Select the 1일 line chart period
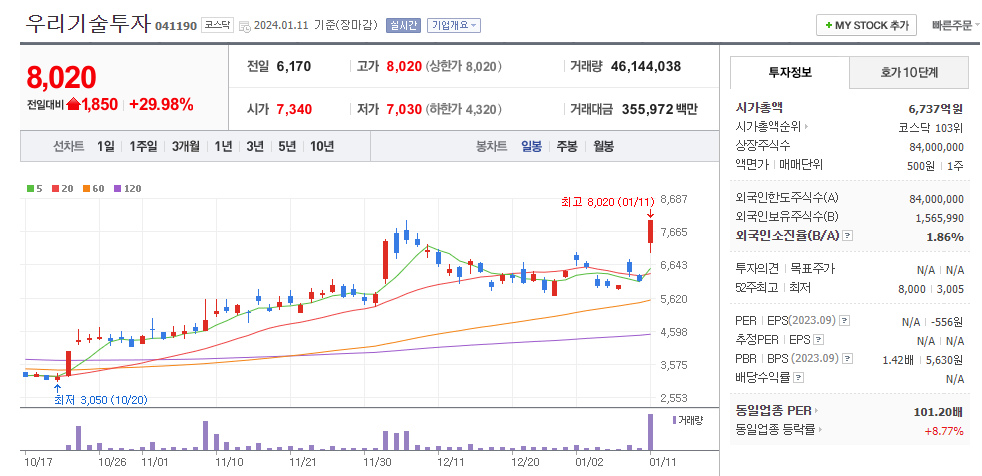The image size is (982, 476). pos(106,147)
